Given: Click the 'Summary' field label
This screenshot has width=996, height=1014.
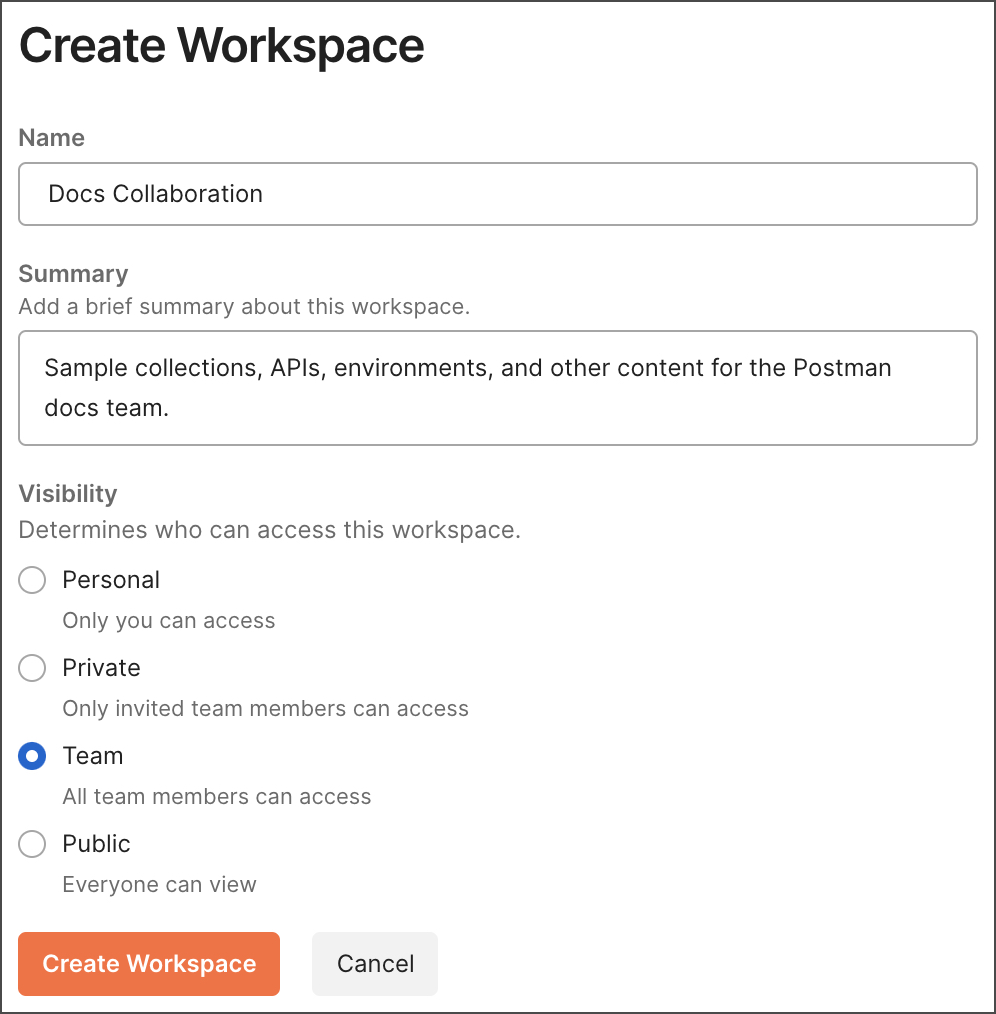Looking at the screenshot, I should tap(74, 274).
